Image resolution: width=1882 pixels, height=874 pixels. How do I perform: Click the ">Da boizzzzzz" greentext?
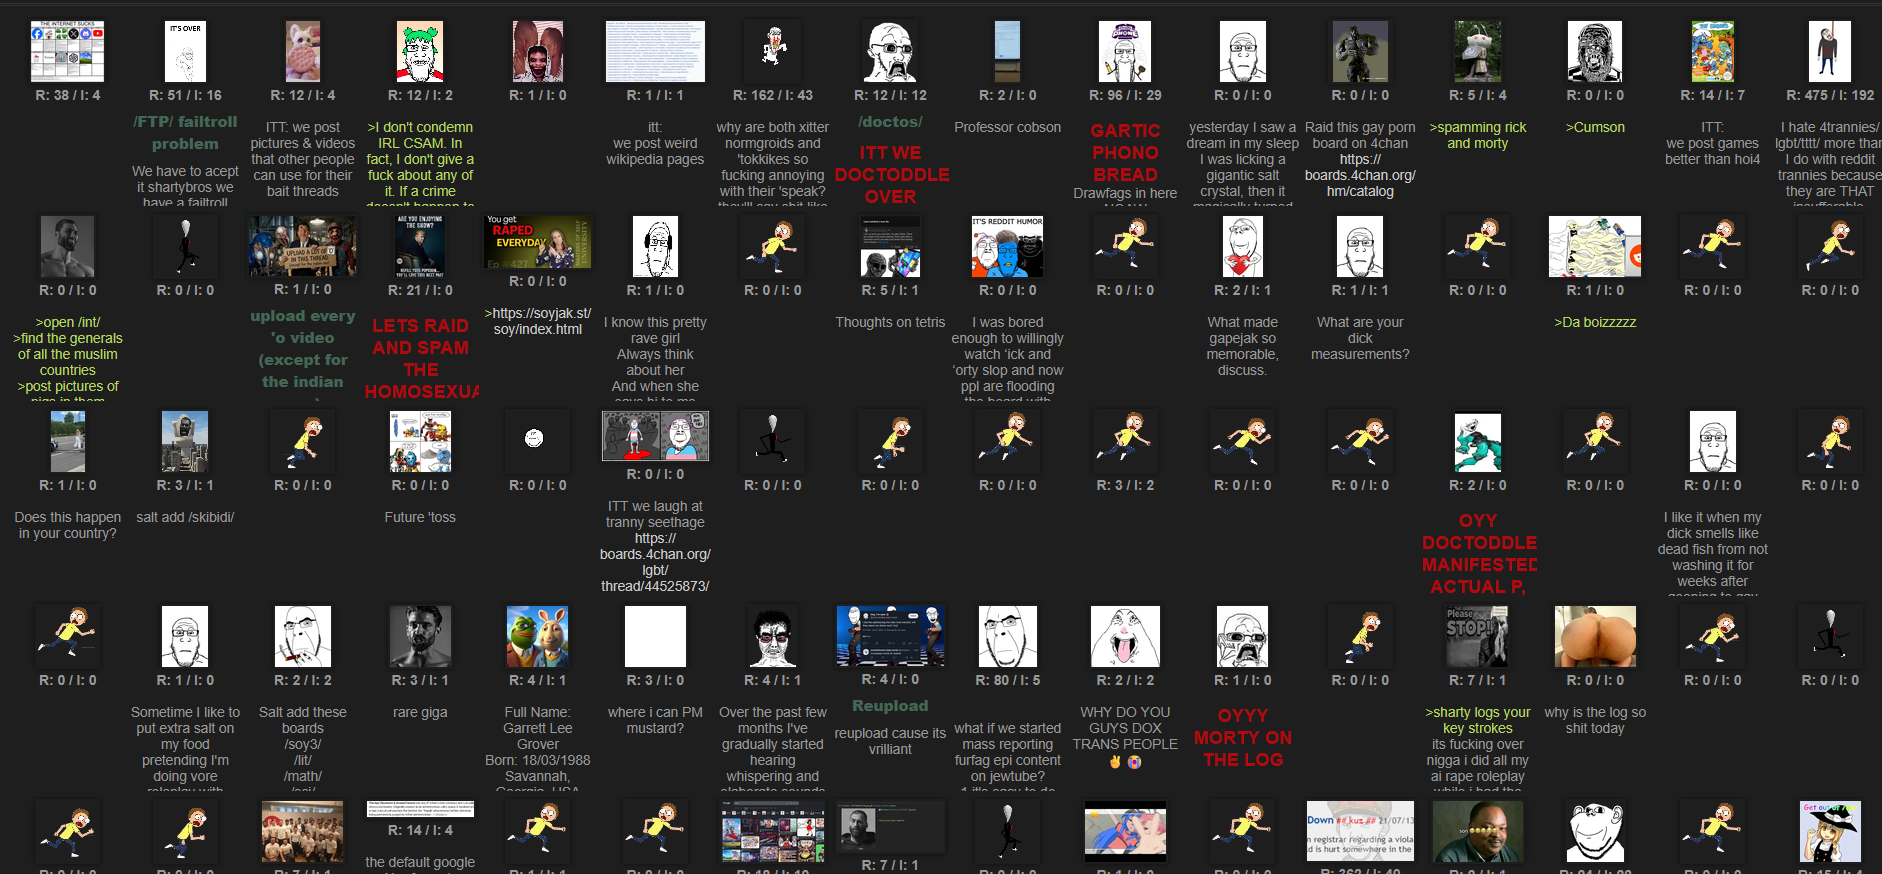coord(1595,322)
